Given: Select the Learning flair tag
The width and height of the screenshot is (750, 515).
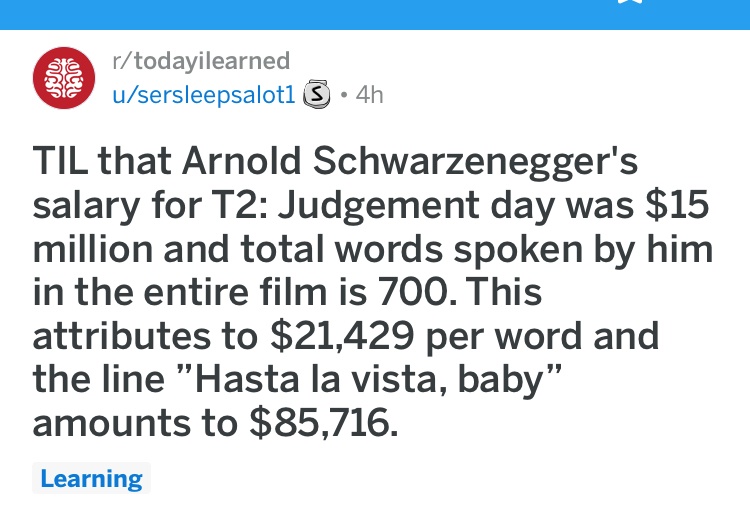Looking at the screenshot, I should tap(91, 478).
